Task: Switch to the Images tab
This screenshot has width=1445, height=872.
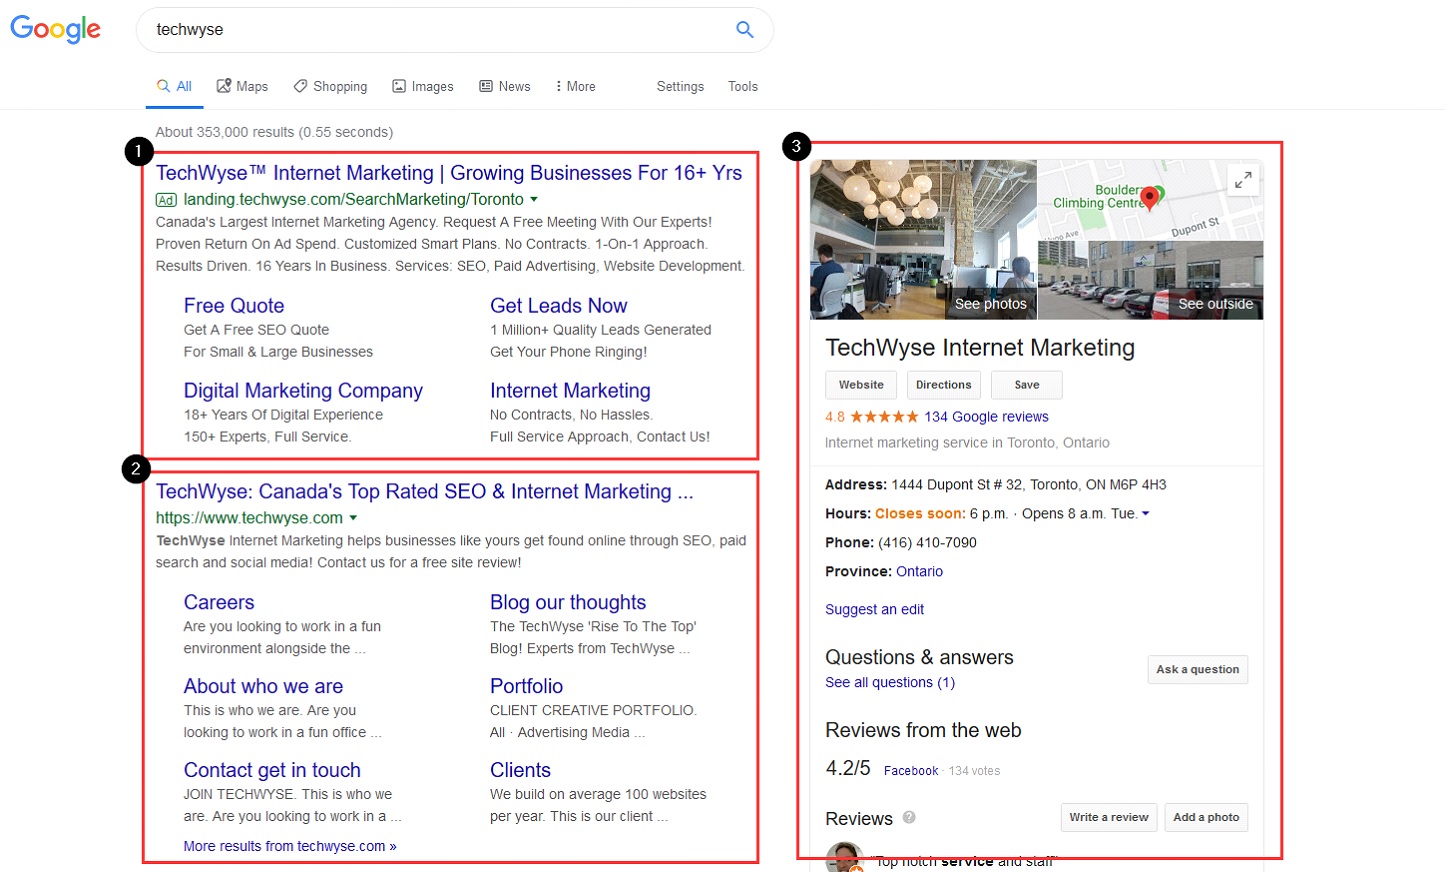Action: pos(422,87)
